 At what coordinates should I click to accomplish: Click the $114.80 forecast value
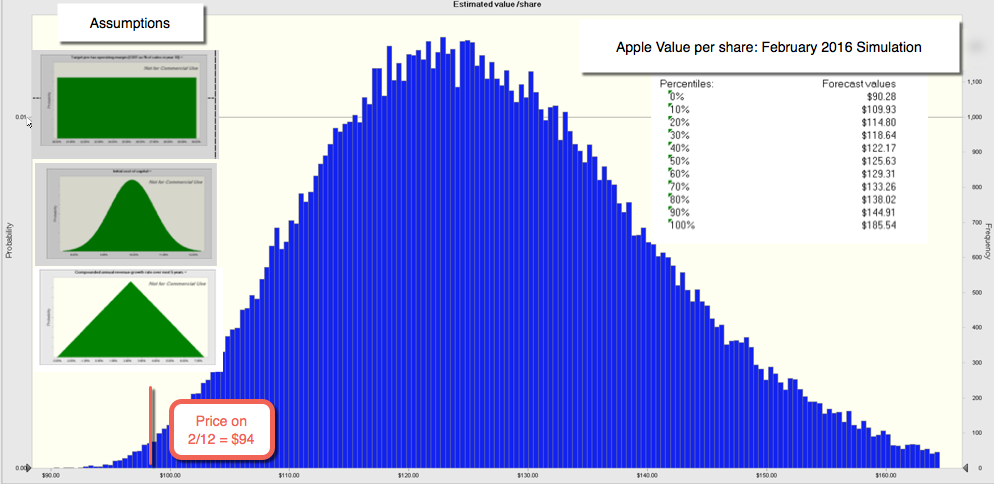[879, 122]
